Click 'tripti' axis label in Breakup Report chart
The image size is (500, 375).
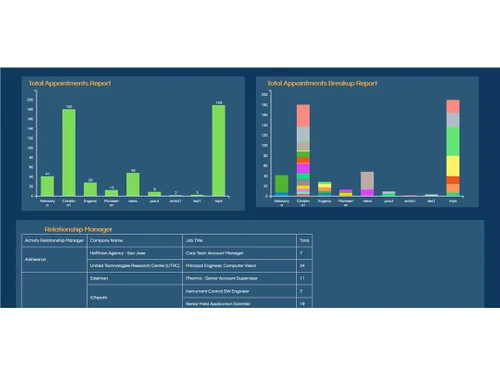coord(453,201)
